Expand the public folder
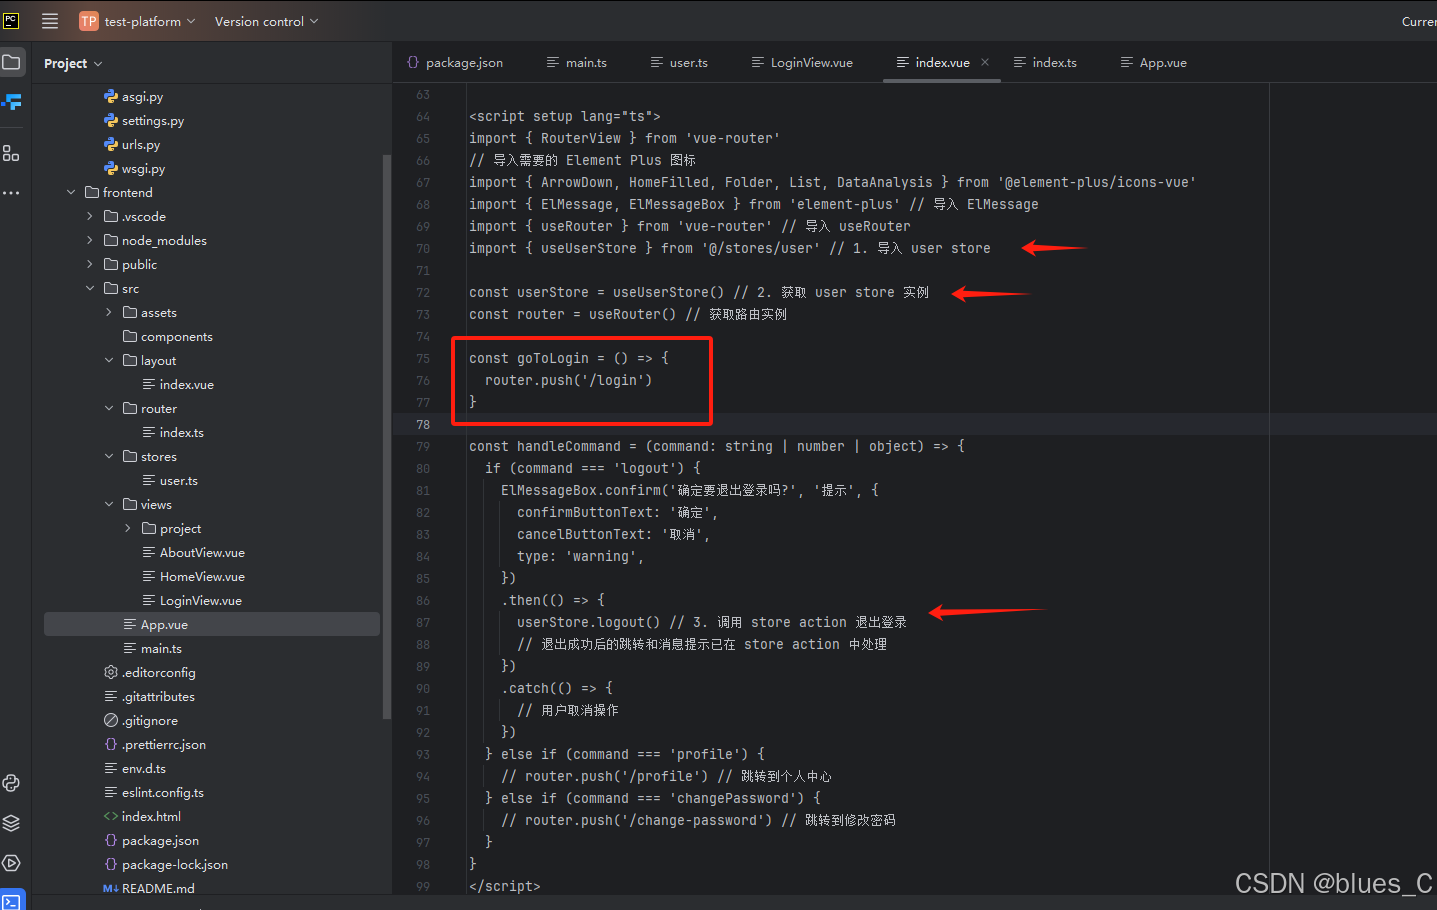Image resolution: width=1437 pixels, height=910 pixels. (x=90, y=264)
